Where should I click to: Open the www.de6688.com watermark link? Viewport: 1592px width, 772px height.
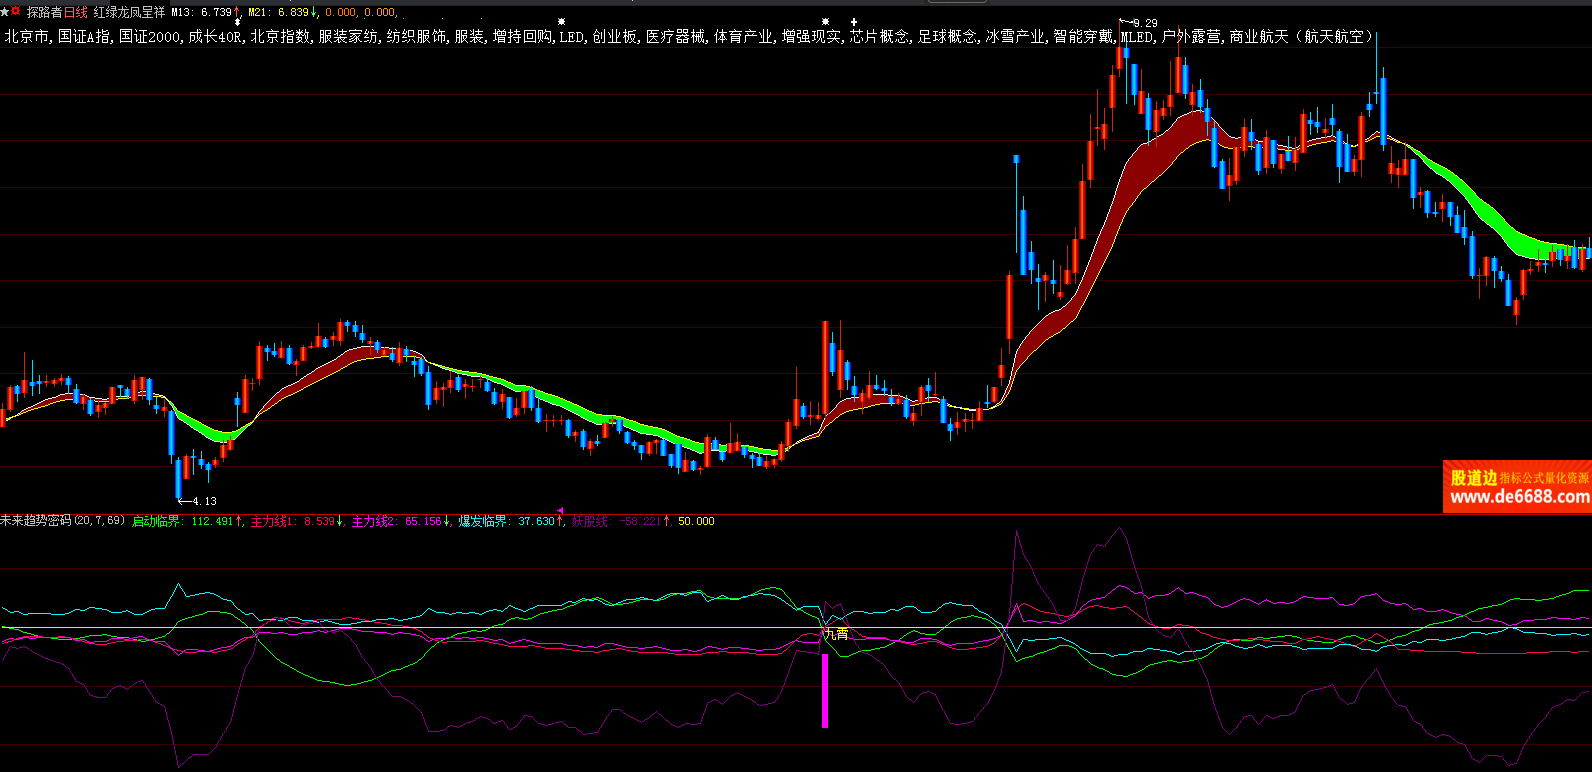[x=1519, y=498]
